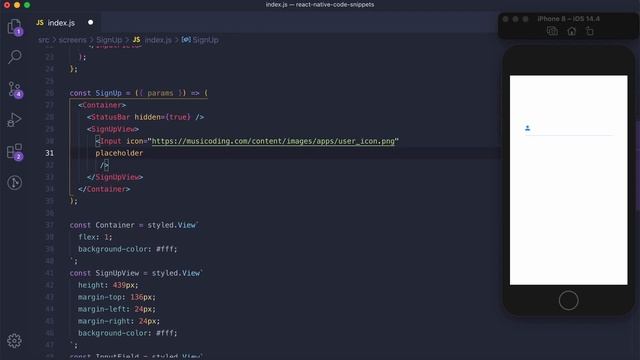The height and width of the screenshot is (360, 640).
Task: Rotate the simulator with the rotate icon
Action: (590, 31)
